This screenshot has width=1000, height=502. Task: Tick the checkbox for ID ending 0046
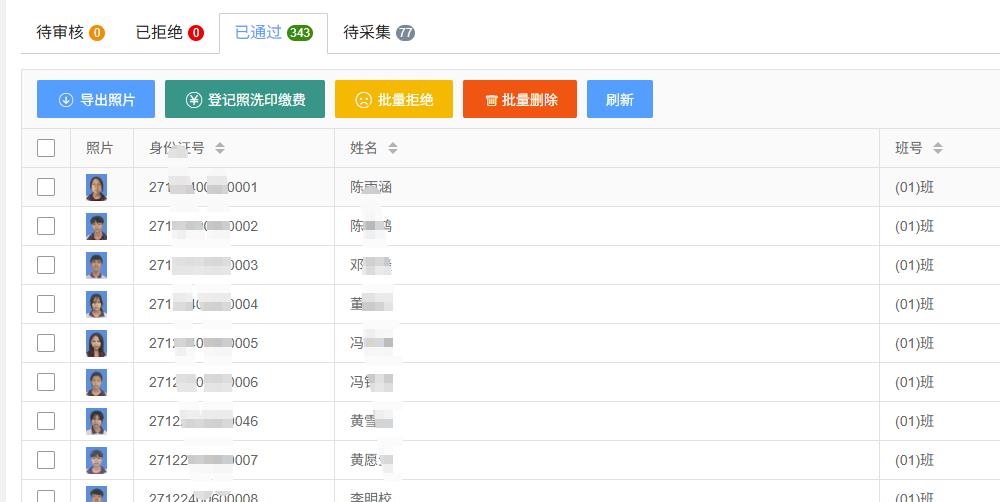pos(46,421)
